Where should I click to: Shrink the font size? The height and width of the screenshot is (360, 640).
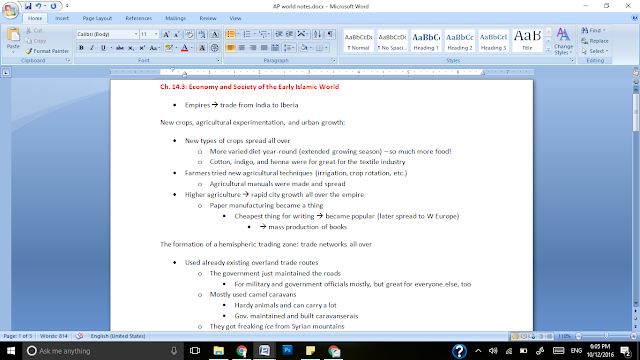point(177,34)
